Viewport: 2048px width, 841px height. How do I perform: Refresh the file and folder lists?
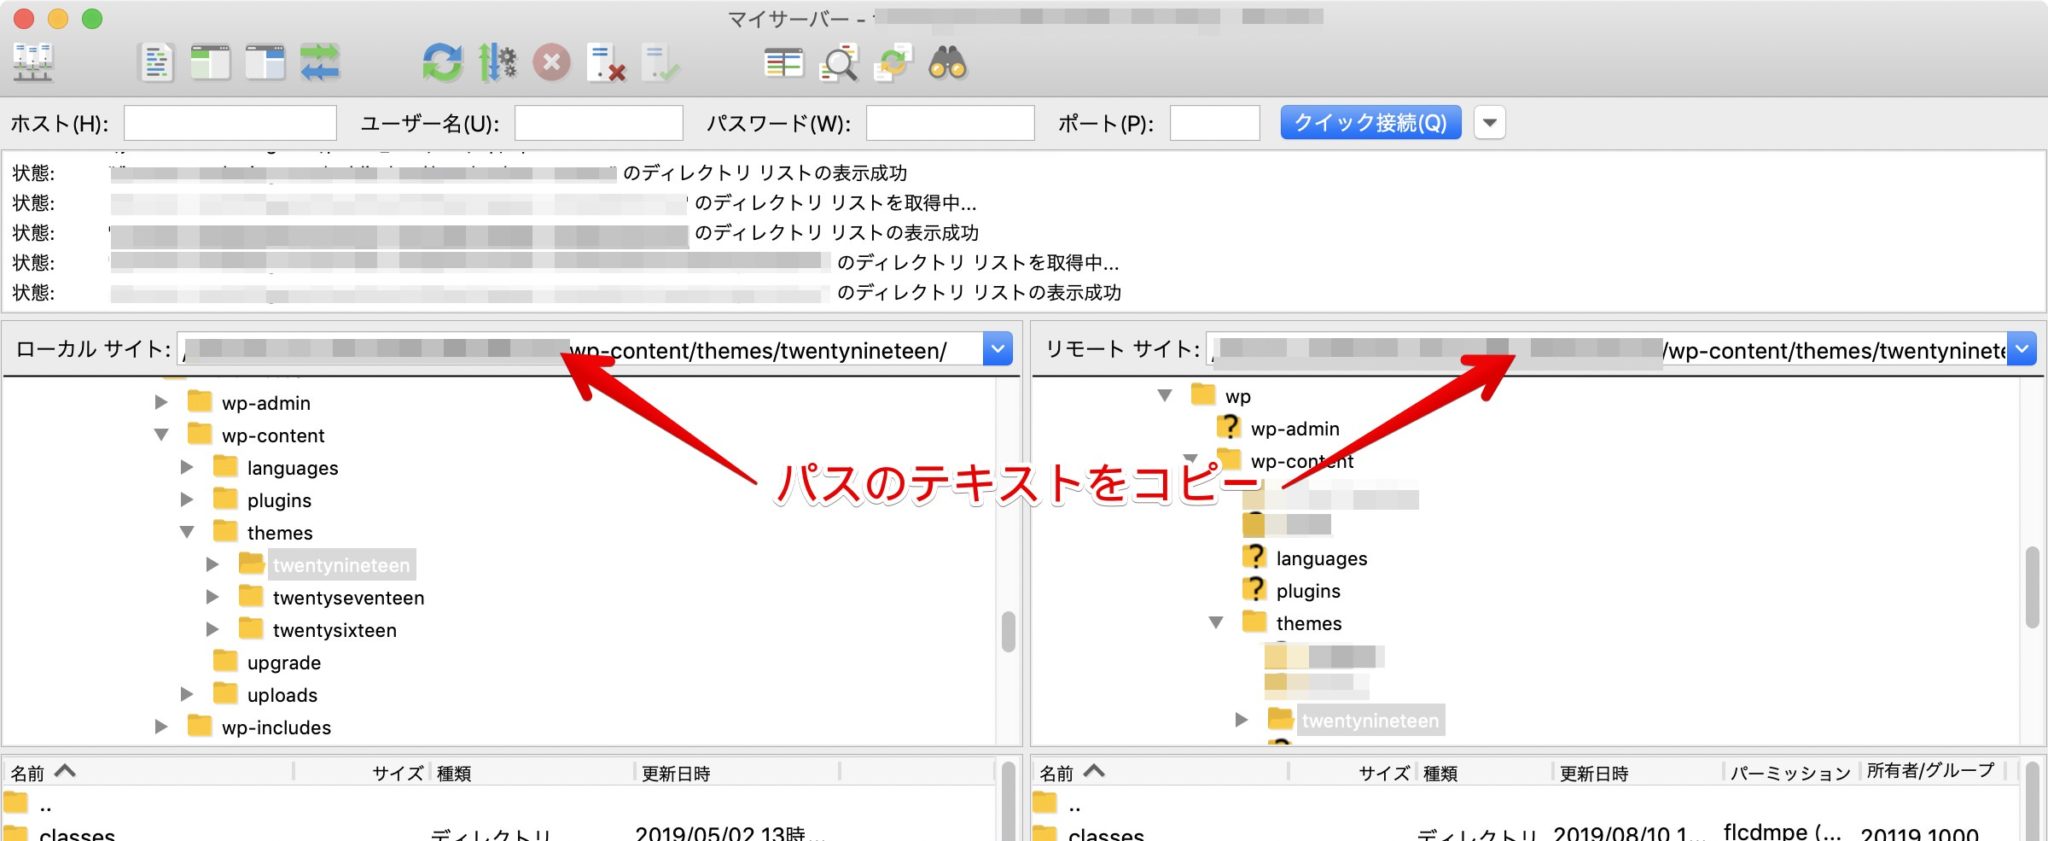click(442, 63)
